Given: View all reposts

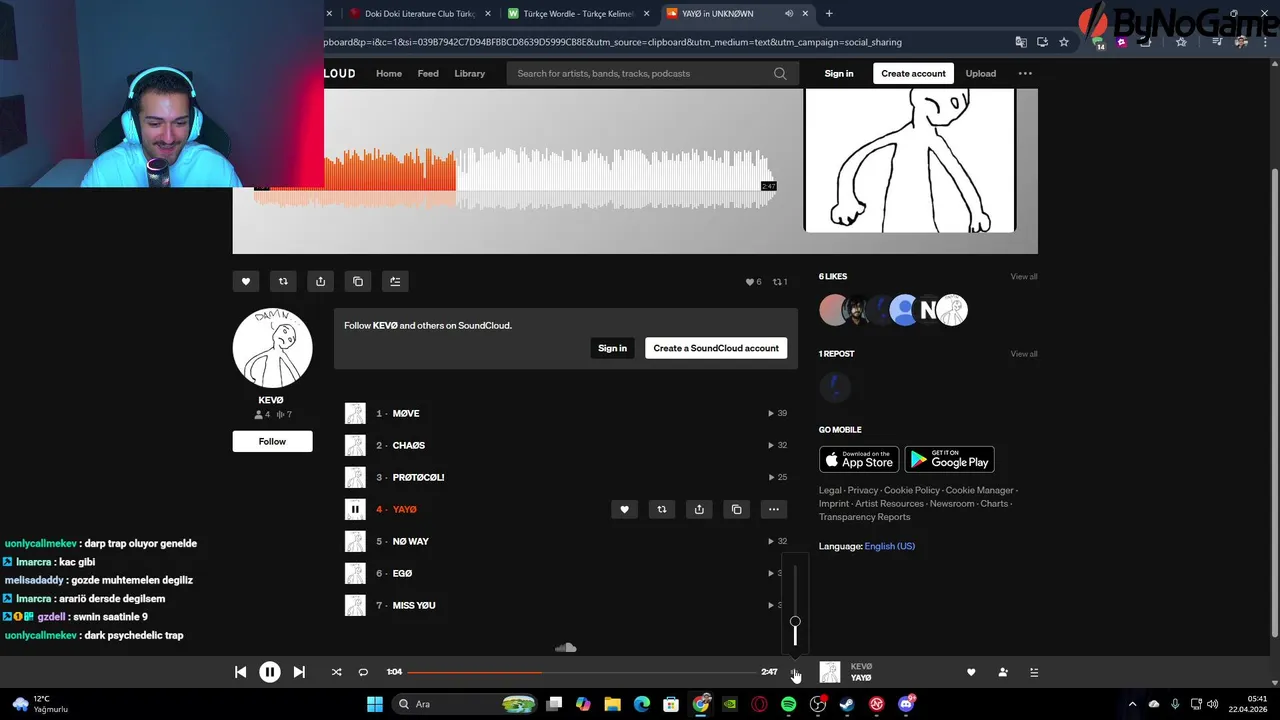Looking at the screenshot, I should pos(1024,354).
